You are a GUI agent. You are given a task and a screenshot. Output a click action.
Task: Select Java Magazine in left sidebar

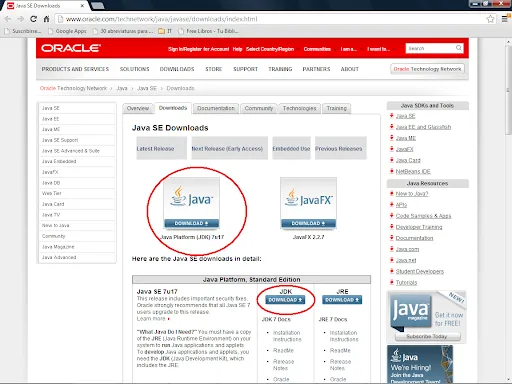pos(77,247)
